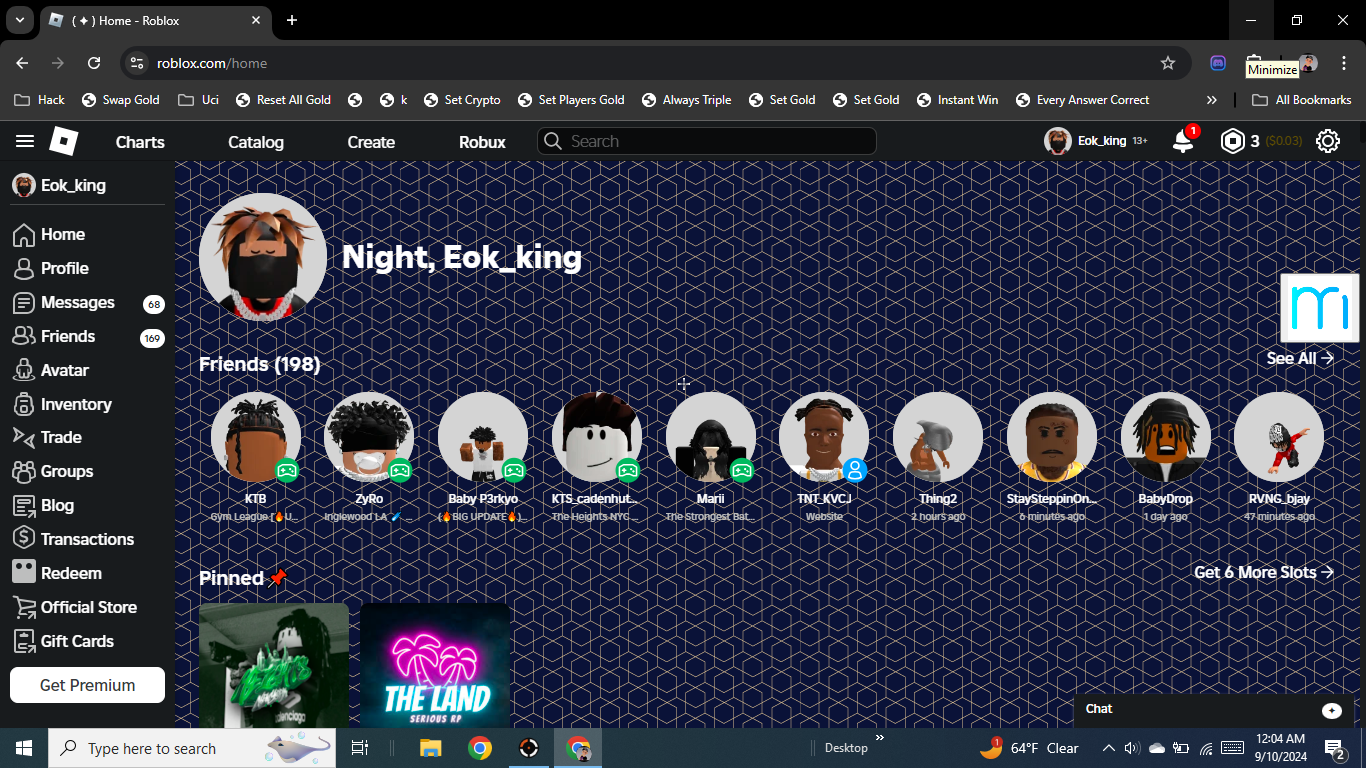Open the notifications bell icon
Screen dimensions: 1366x768
(1183, 141)
